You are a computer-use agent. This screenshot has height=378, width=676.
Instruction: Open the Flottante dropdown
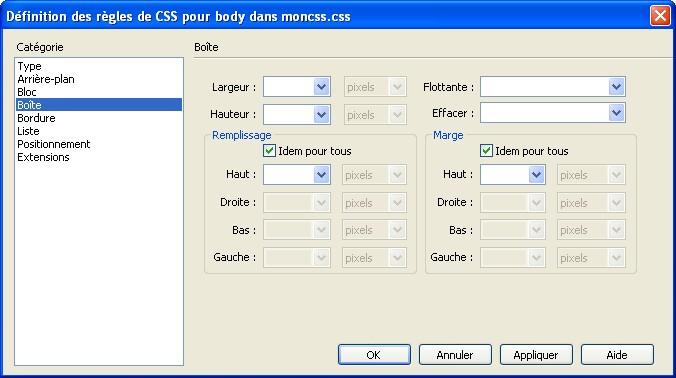[617, 87]
